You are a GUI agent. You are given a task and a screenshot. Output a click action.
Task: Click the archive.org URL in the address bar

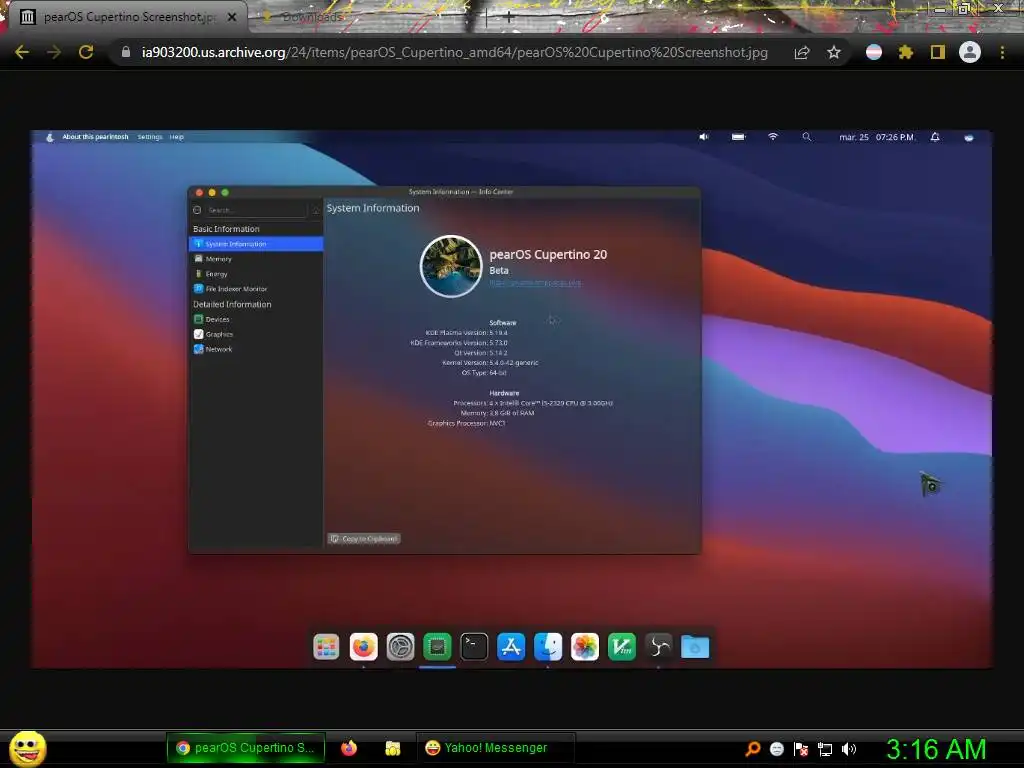(x=455, y=52)
